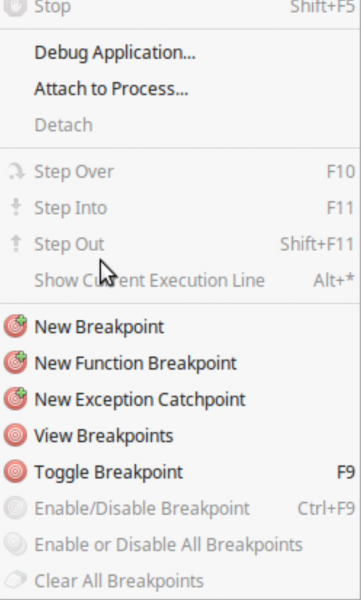The height and width of the screenshot is (600, 361).
Task: Click the New Exception Catchpoint icon
Action: [15, 399]
